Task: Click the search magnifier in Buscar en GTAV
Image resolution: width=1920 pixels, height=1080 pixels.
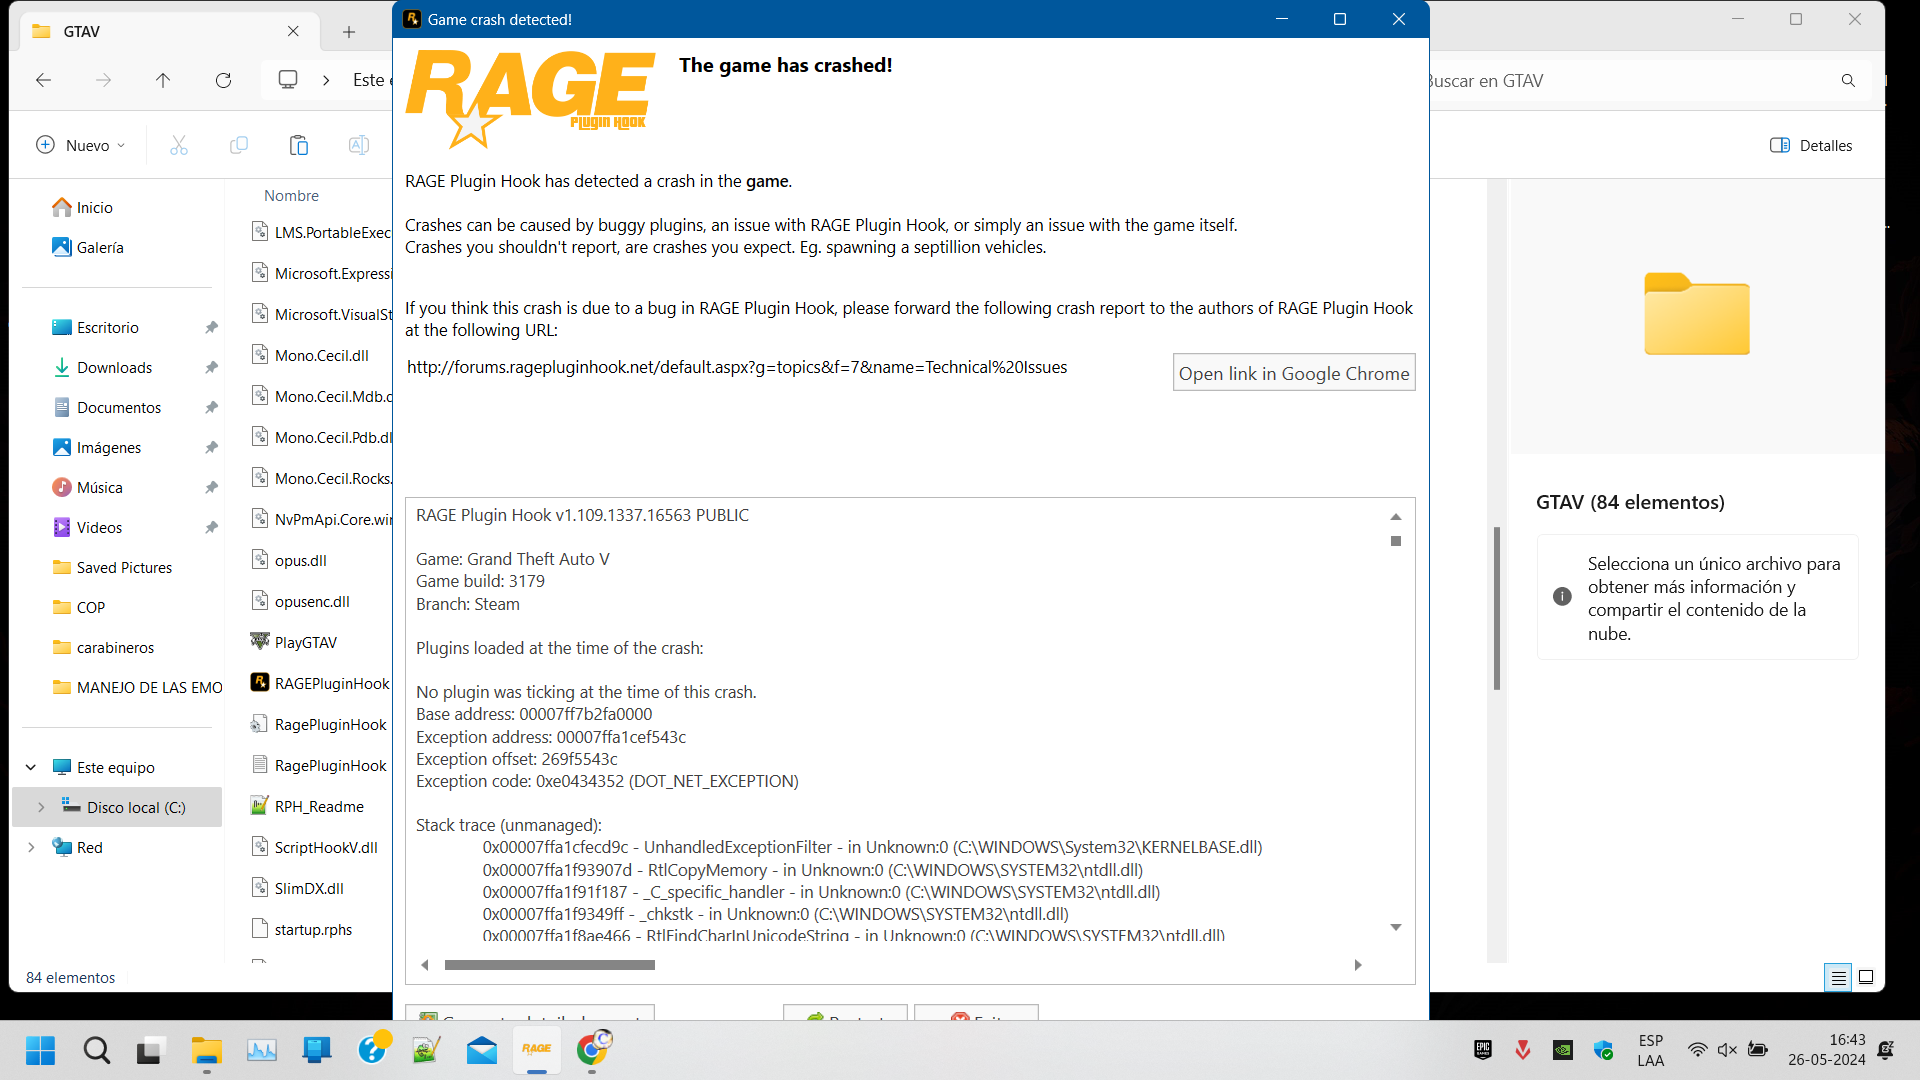Action: (x=1848, y=81)
